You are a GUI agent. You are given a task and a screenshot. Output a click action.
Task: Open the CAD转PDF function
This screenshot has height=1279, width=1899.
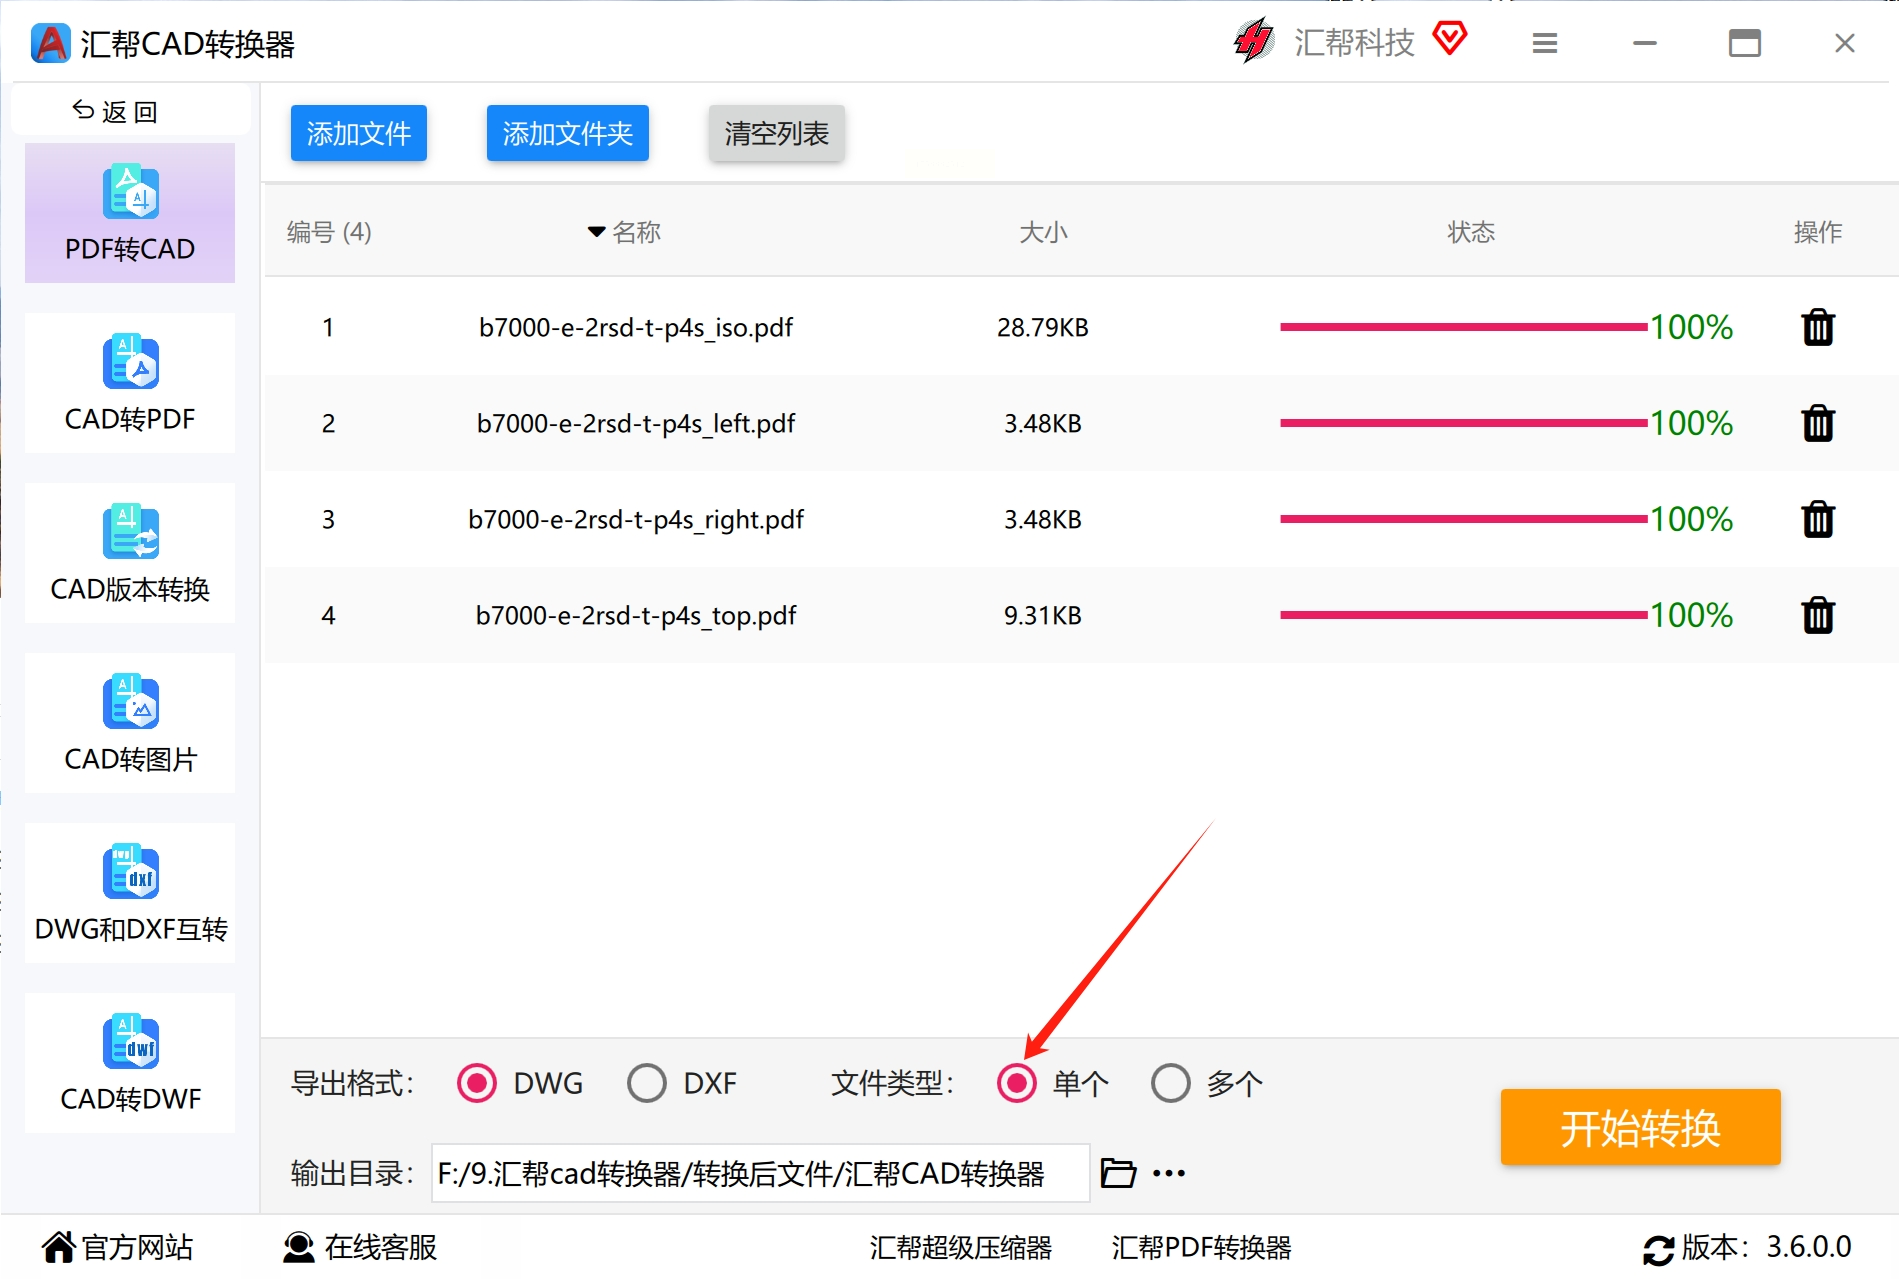[130, 383]
